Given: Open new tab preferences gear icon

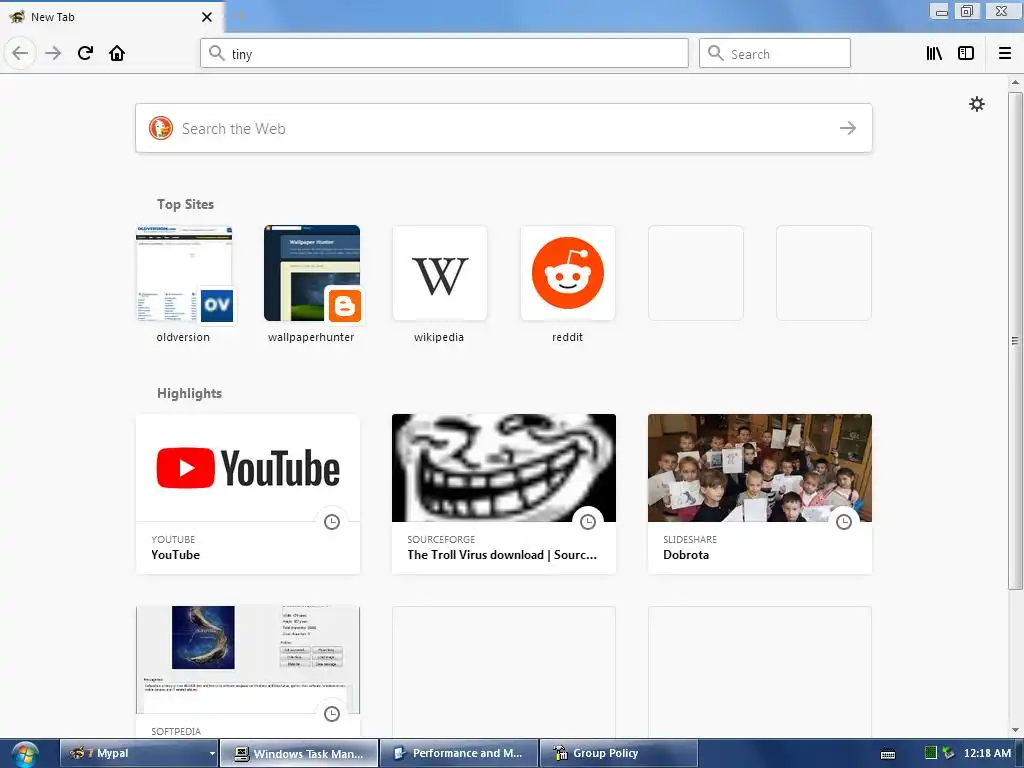Looking at the screenshot, I should pos(976,104).
